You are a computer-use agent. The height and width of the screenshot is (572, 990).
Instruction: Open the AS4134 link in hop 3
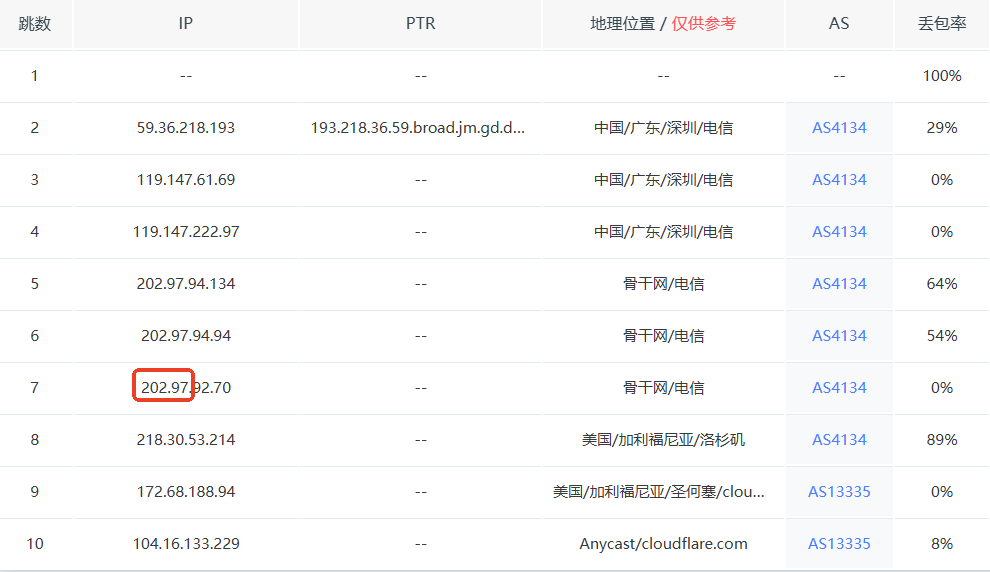coord(838,180)
